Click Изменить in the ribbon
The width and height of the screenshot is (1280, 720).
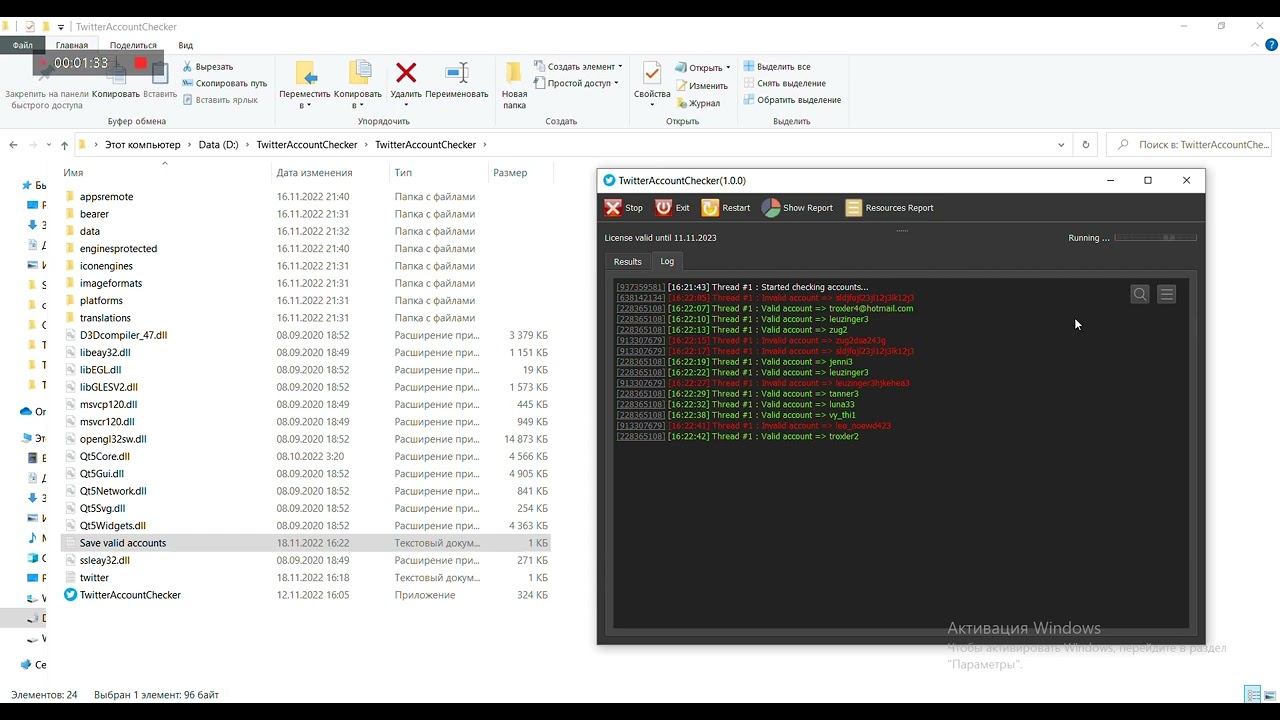pyautogui.click(x=701, y=86)
